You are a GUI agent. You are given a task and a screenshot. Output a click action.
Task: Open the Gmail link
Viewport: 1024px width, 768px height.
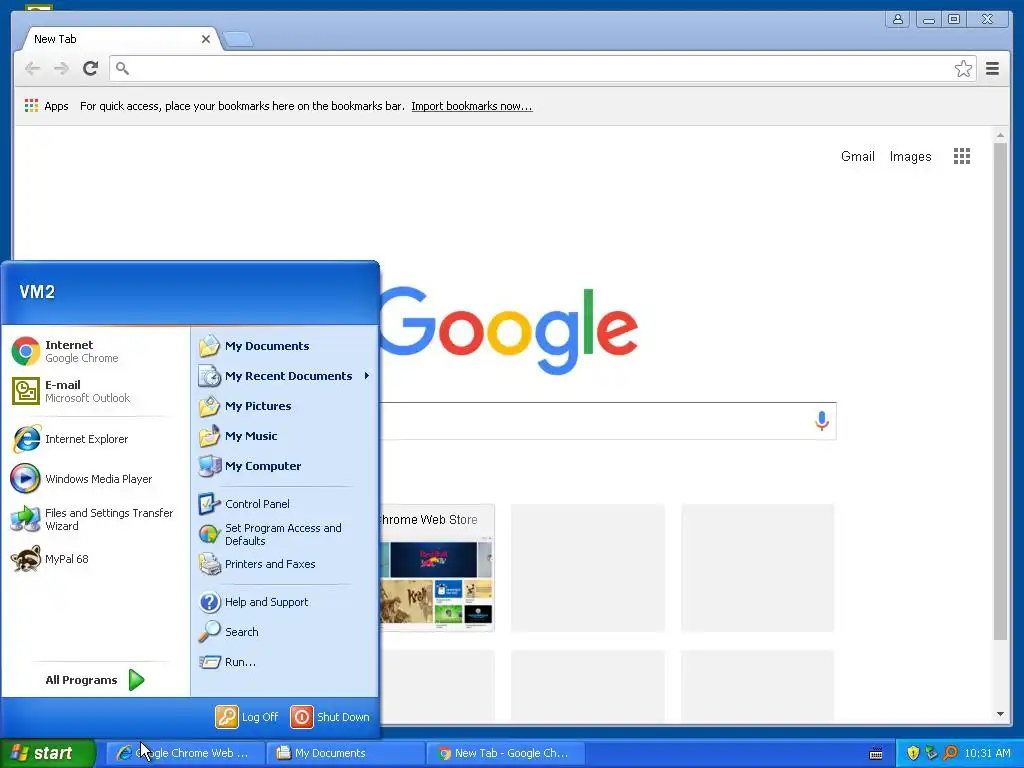point(857,156)
